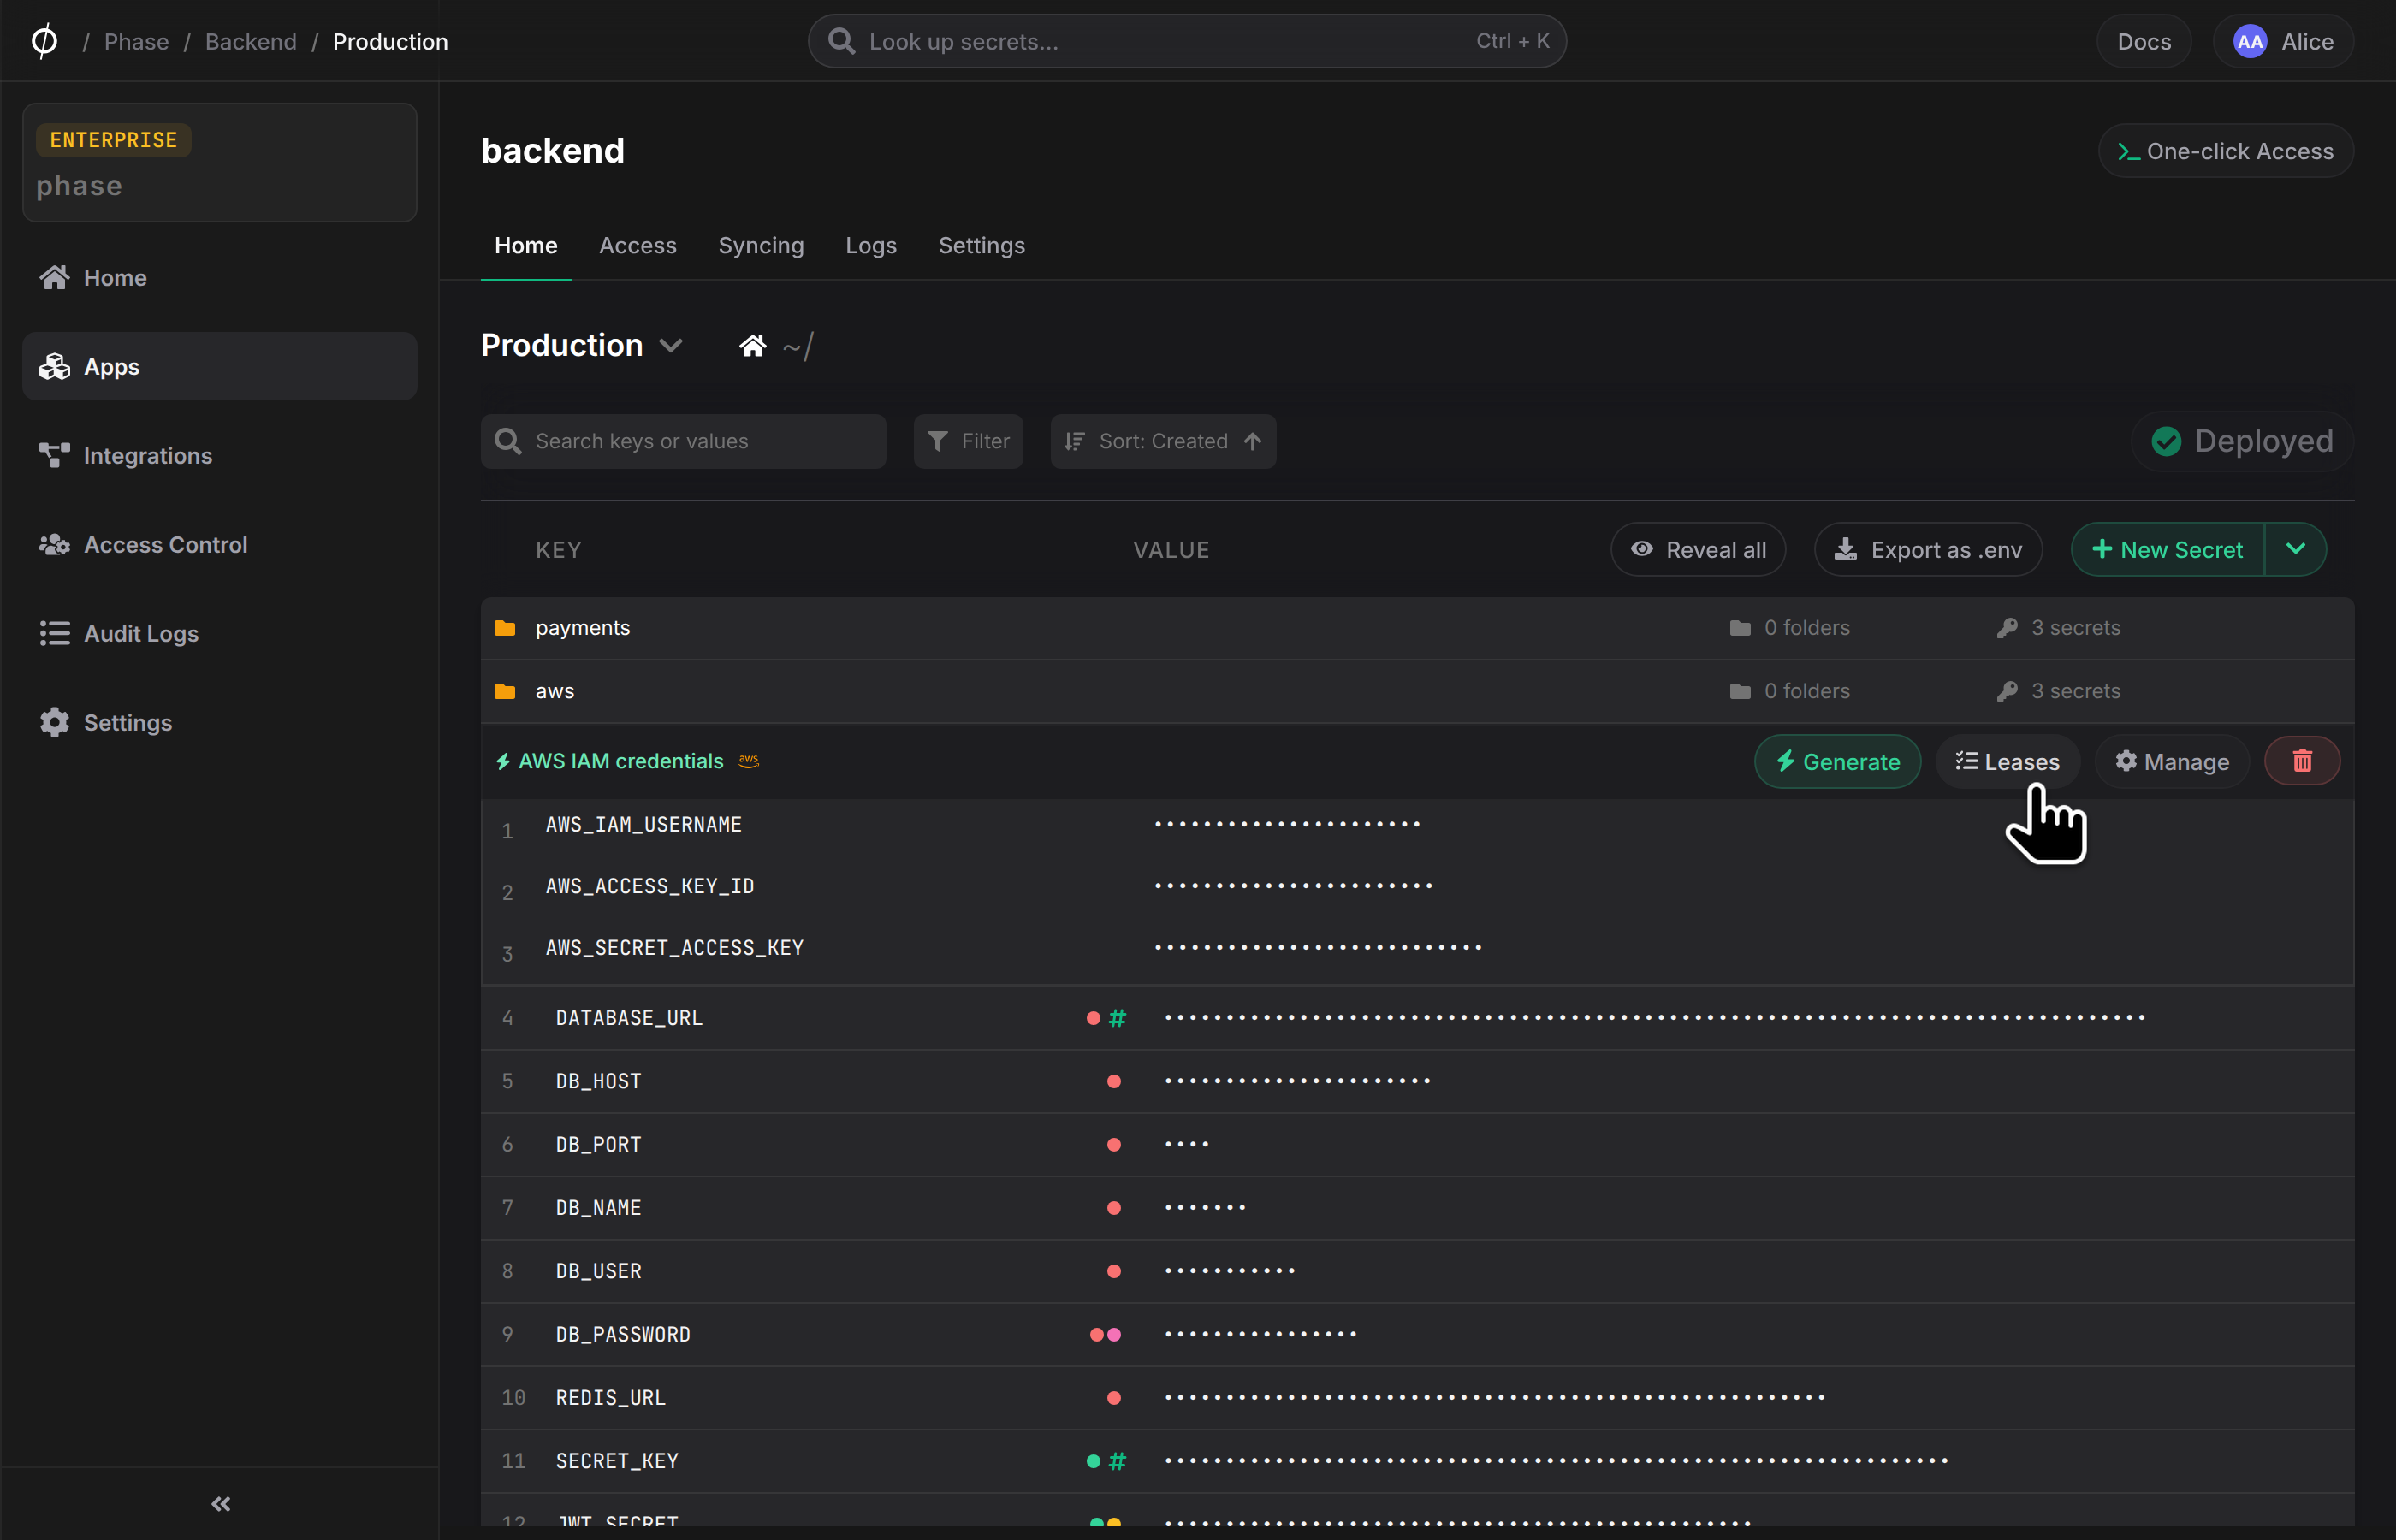Focus the Search keys or values field
Viewport: 2396px width, 1540px height.
(x=684, y=441)
